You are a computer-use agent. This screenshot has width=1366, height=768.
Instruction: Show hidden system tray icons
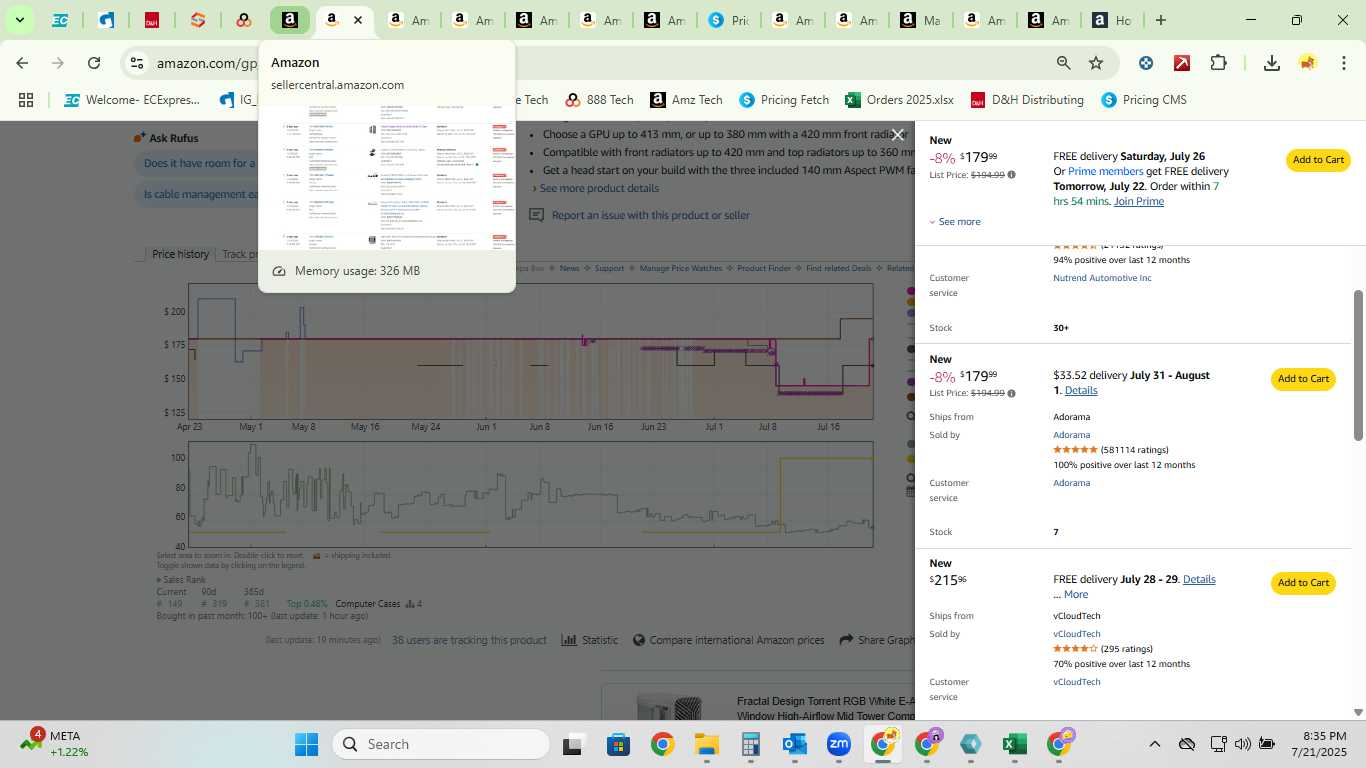point(1155,744)
